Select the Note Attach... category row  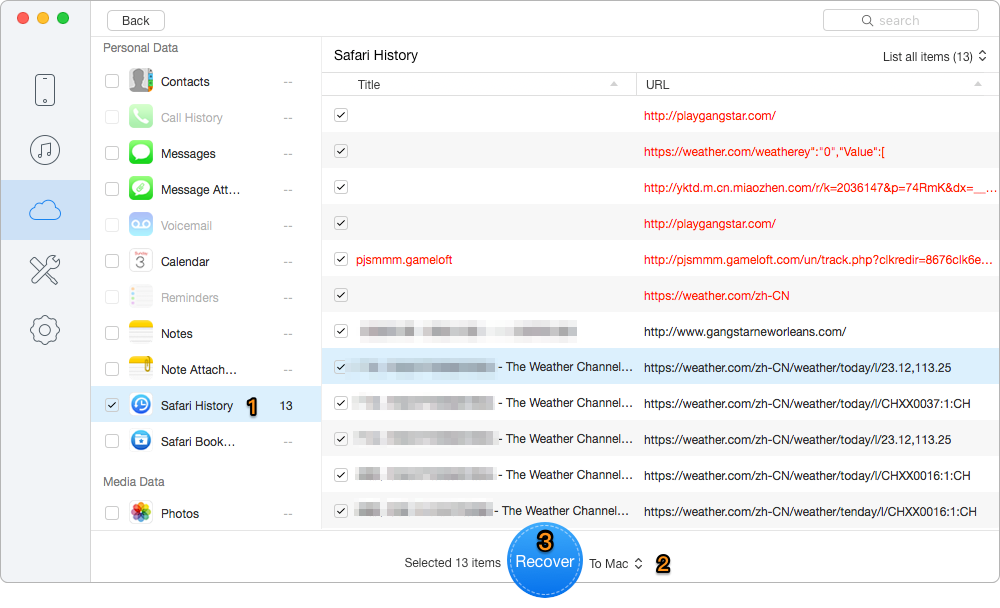pos(206,369)
